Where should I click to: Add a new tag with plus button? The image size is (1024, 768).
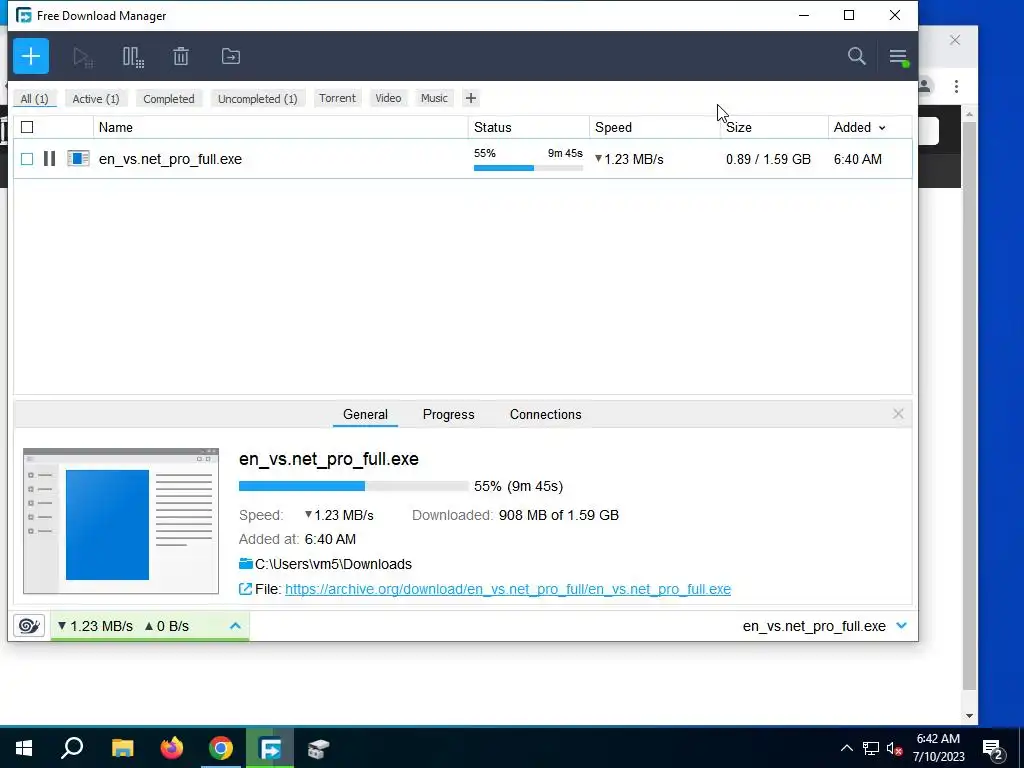click(471, 98)
